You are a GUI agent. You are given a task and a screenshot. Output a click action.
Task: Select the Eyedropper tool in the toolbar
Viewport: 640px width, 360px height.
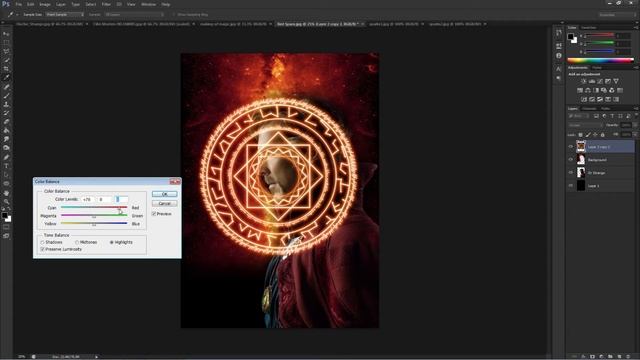point(6,78)
